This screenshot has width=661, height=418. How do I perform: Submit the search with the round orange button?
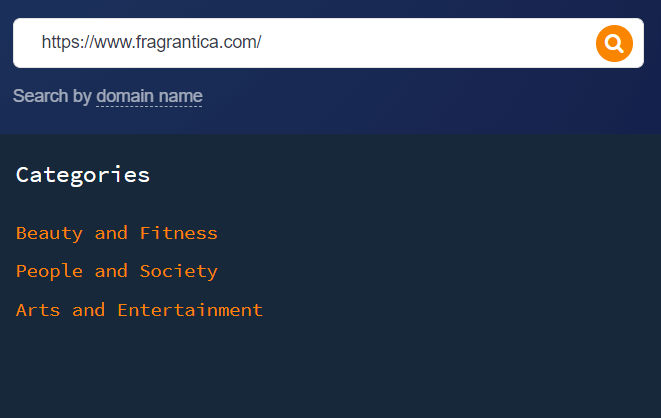point(614,43)
